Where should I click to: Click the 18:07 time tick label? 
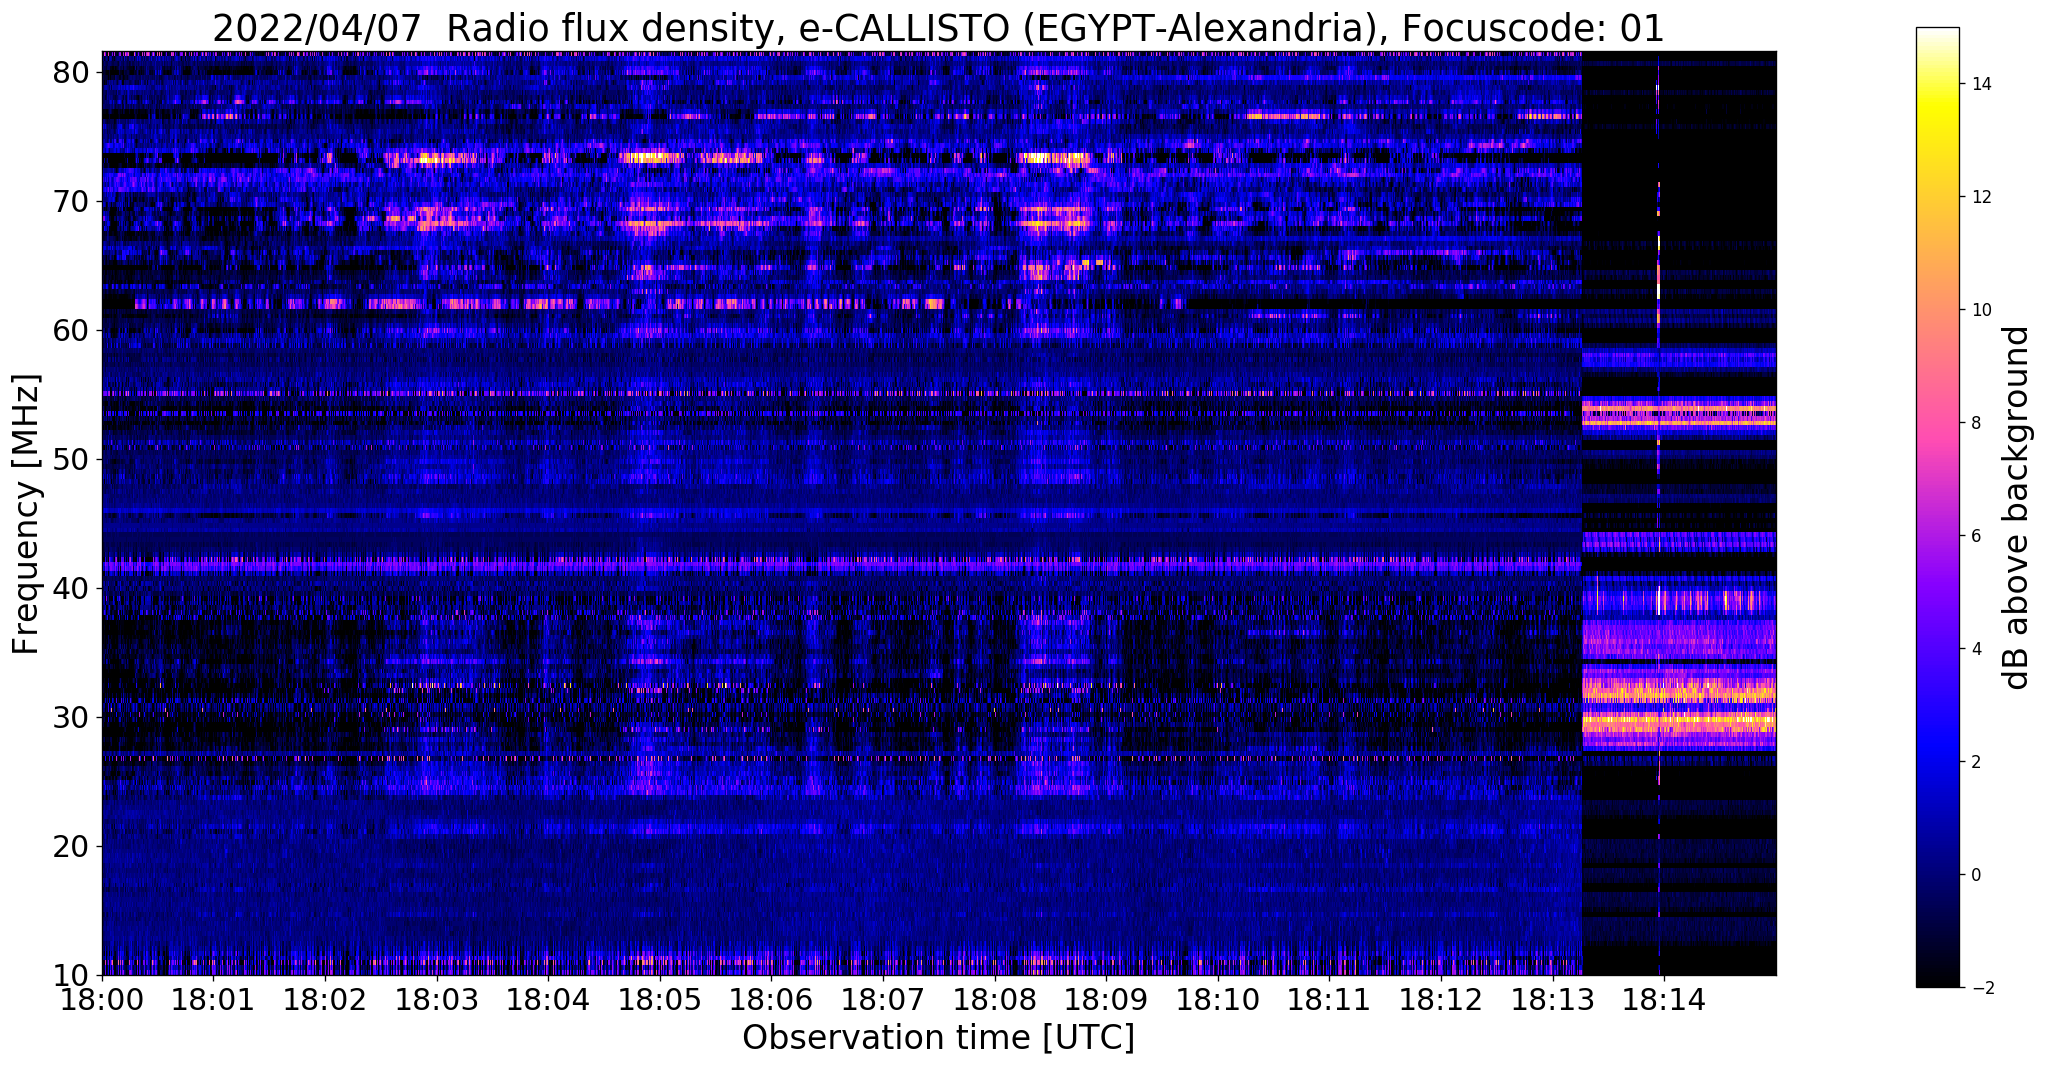tap(883, 999)
